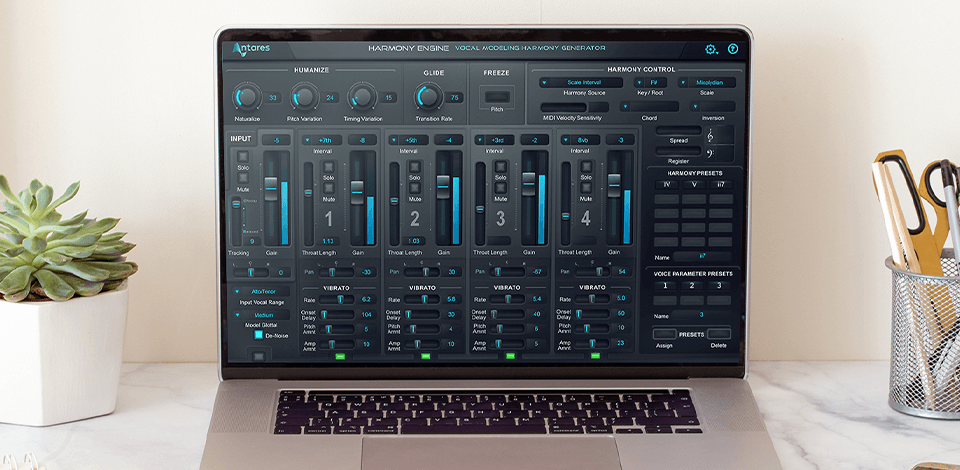Click the Assign presets button
This screenshot has height=470, width=960.
pyautogui.click(x=664, y=334)
